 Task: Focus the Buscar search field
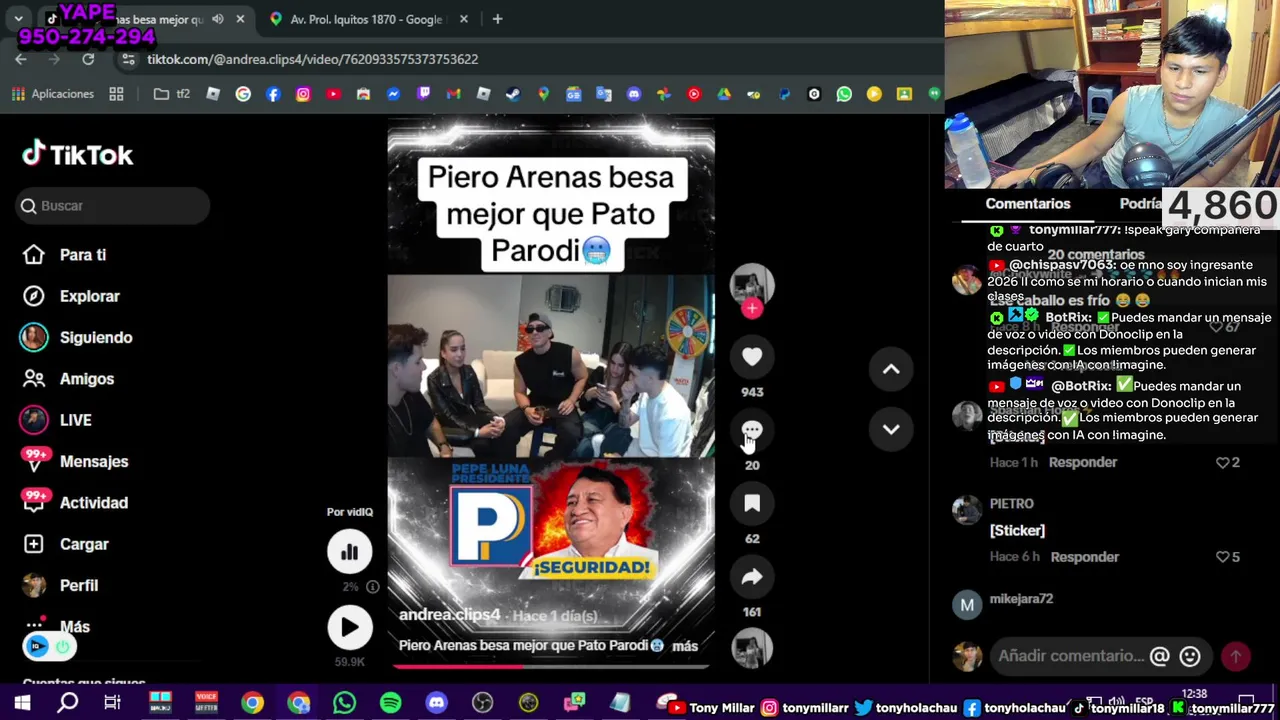(x=113, y=205)
